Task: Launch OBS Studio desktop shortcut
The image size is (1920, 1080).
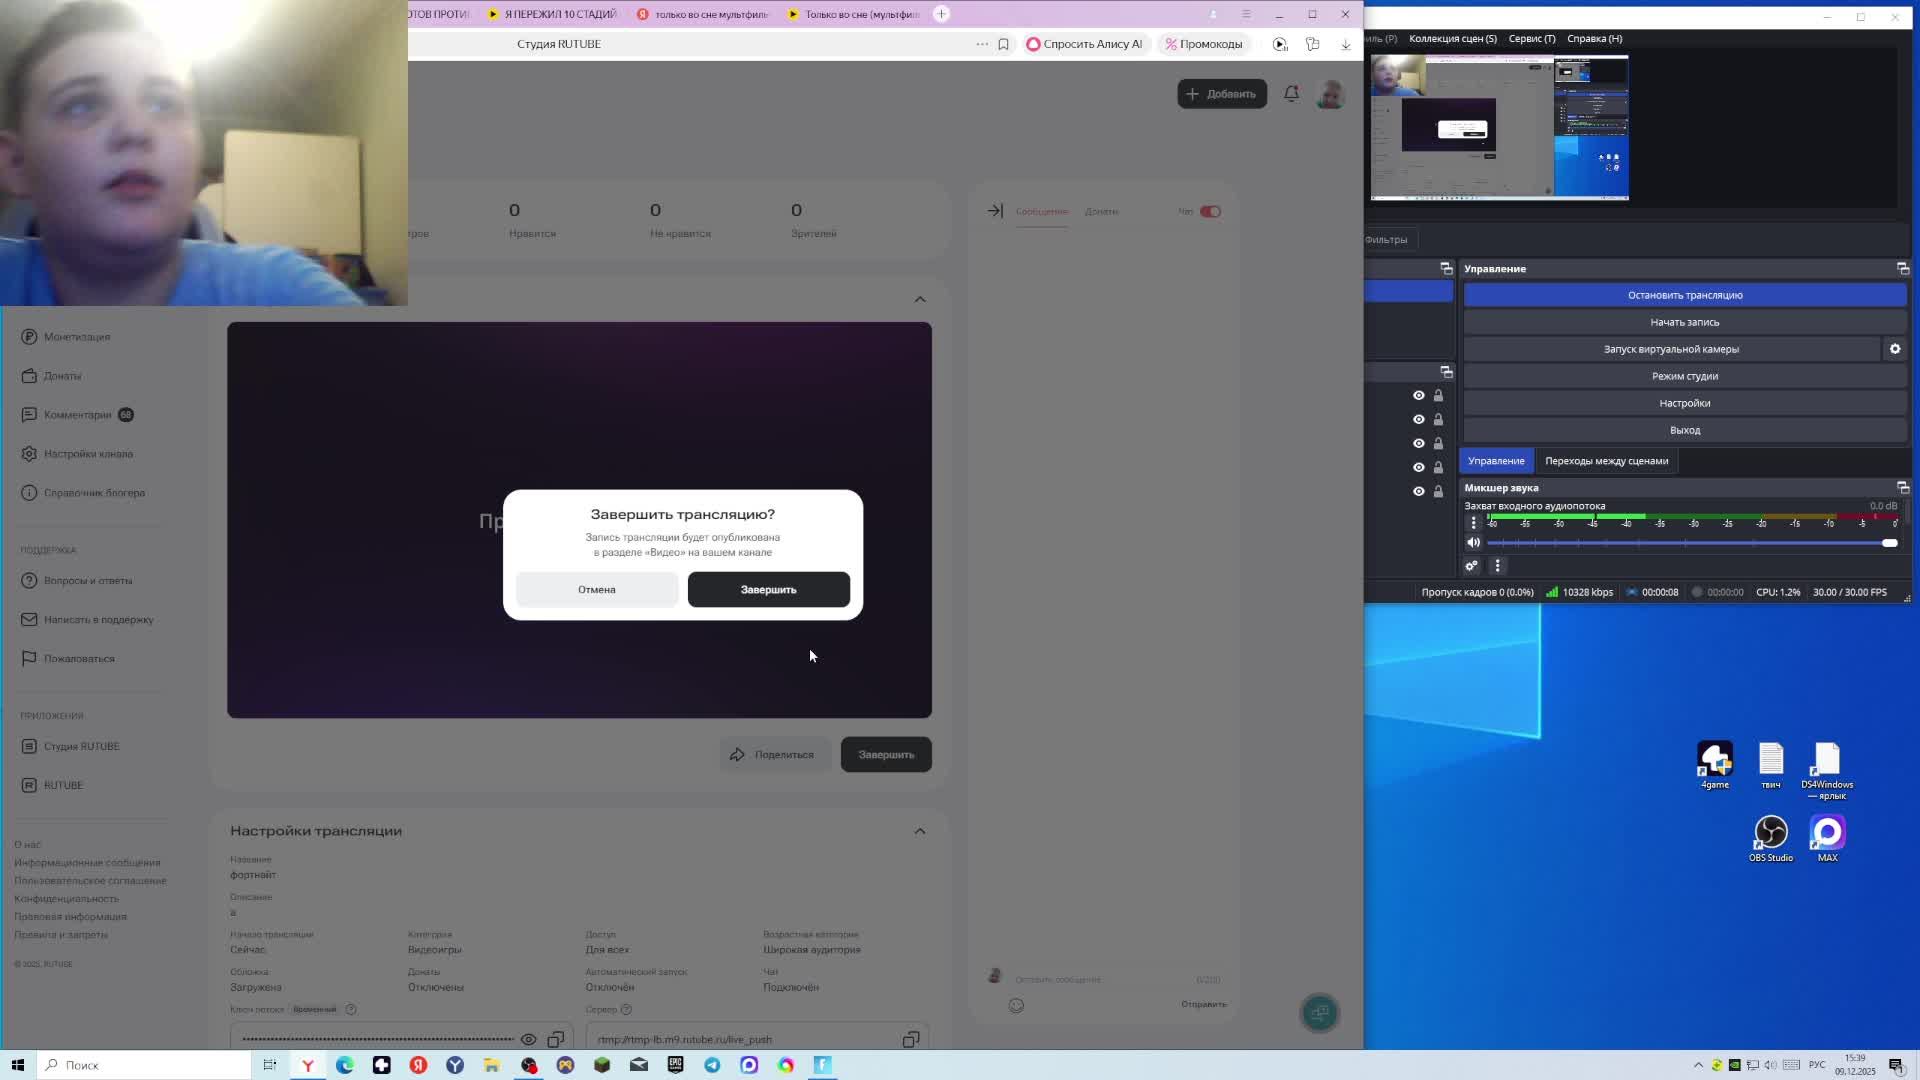Action: (x=1770, y=834)
